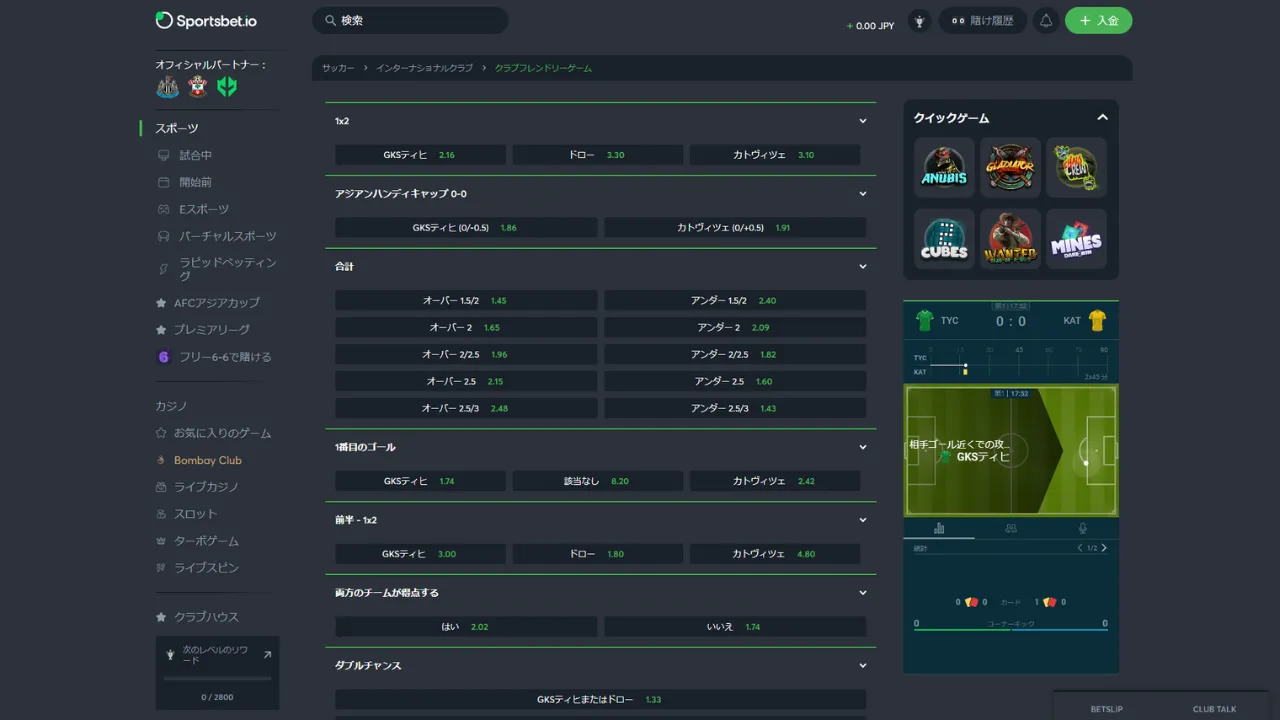Go to インターナショナルクラブ breadcrumb link

click(424, 68)
